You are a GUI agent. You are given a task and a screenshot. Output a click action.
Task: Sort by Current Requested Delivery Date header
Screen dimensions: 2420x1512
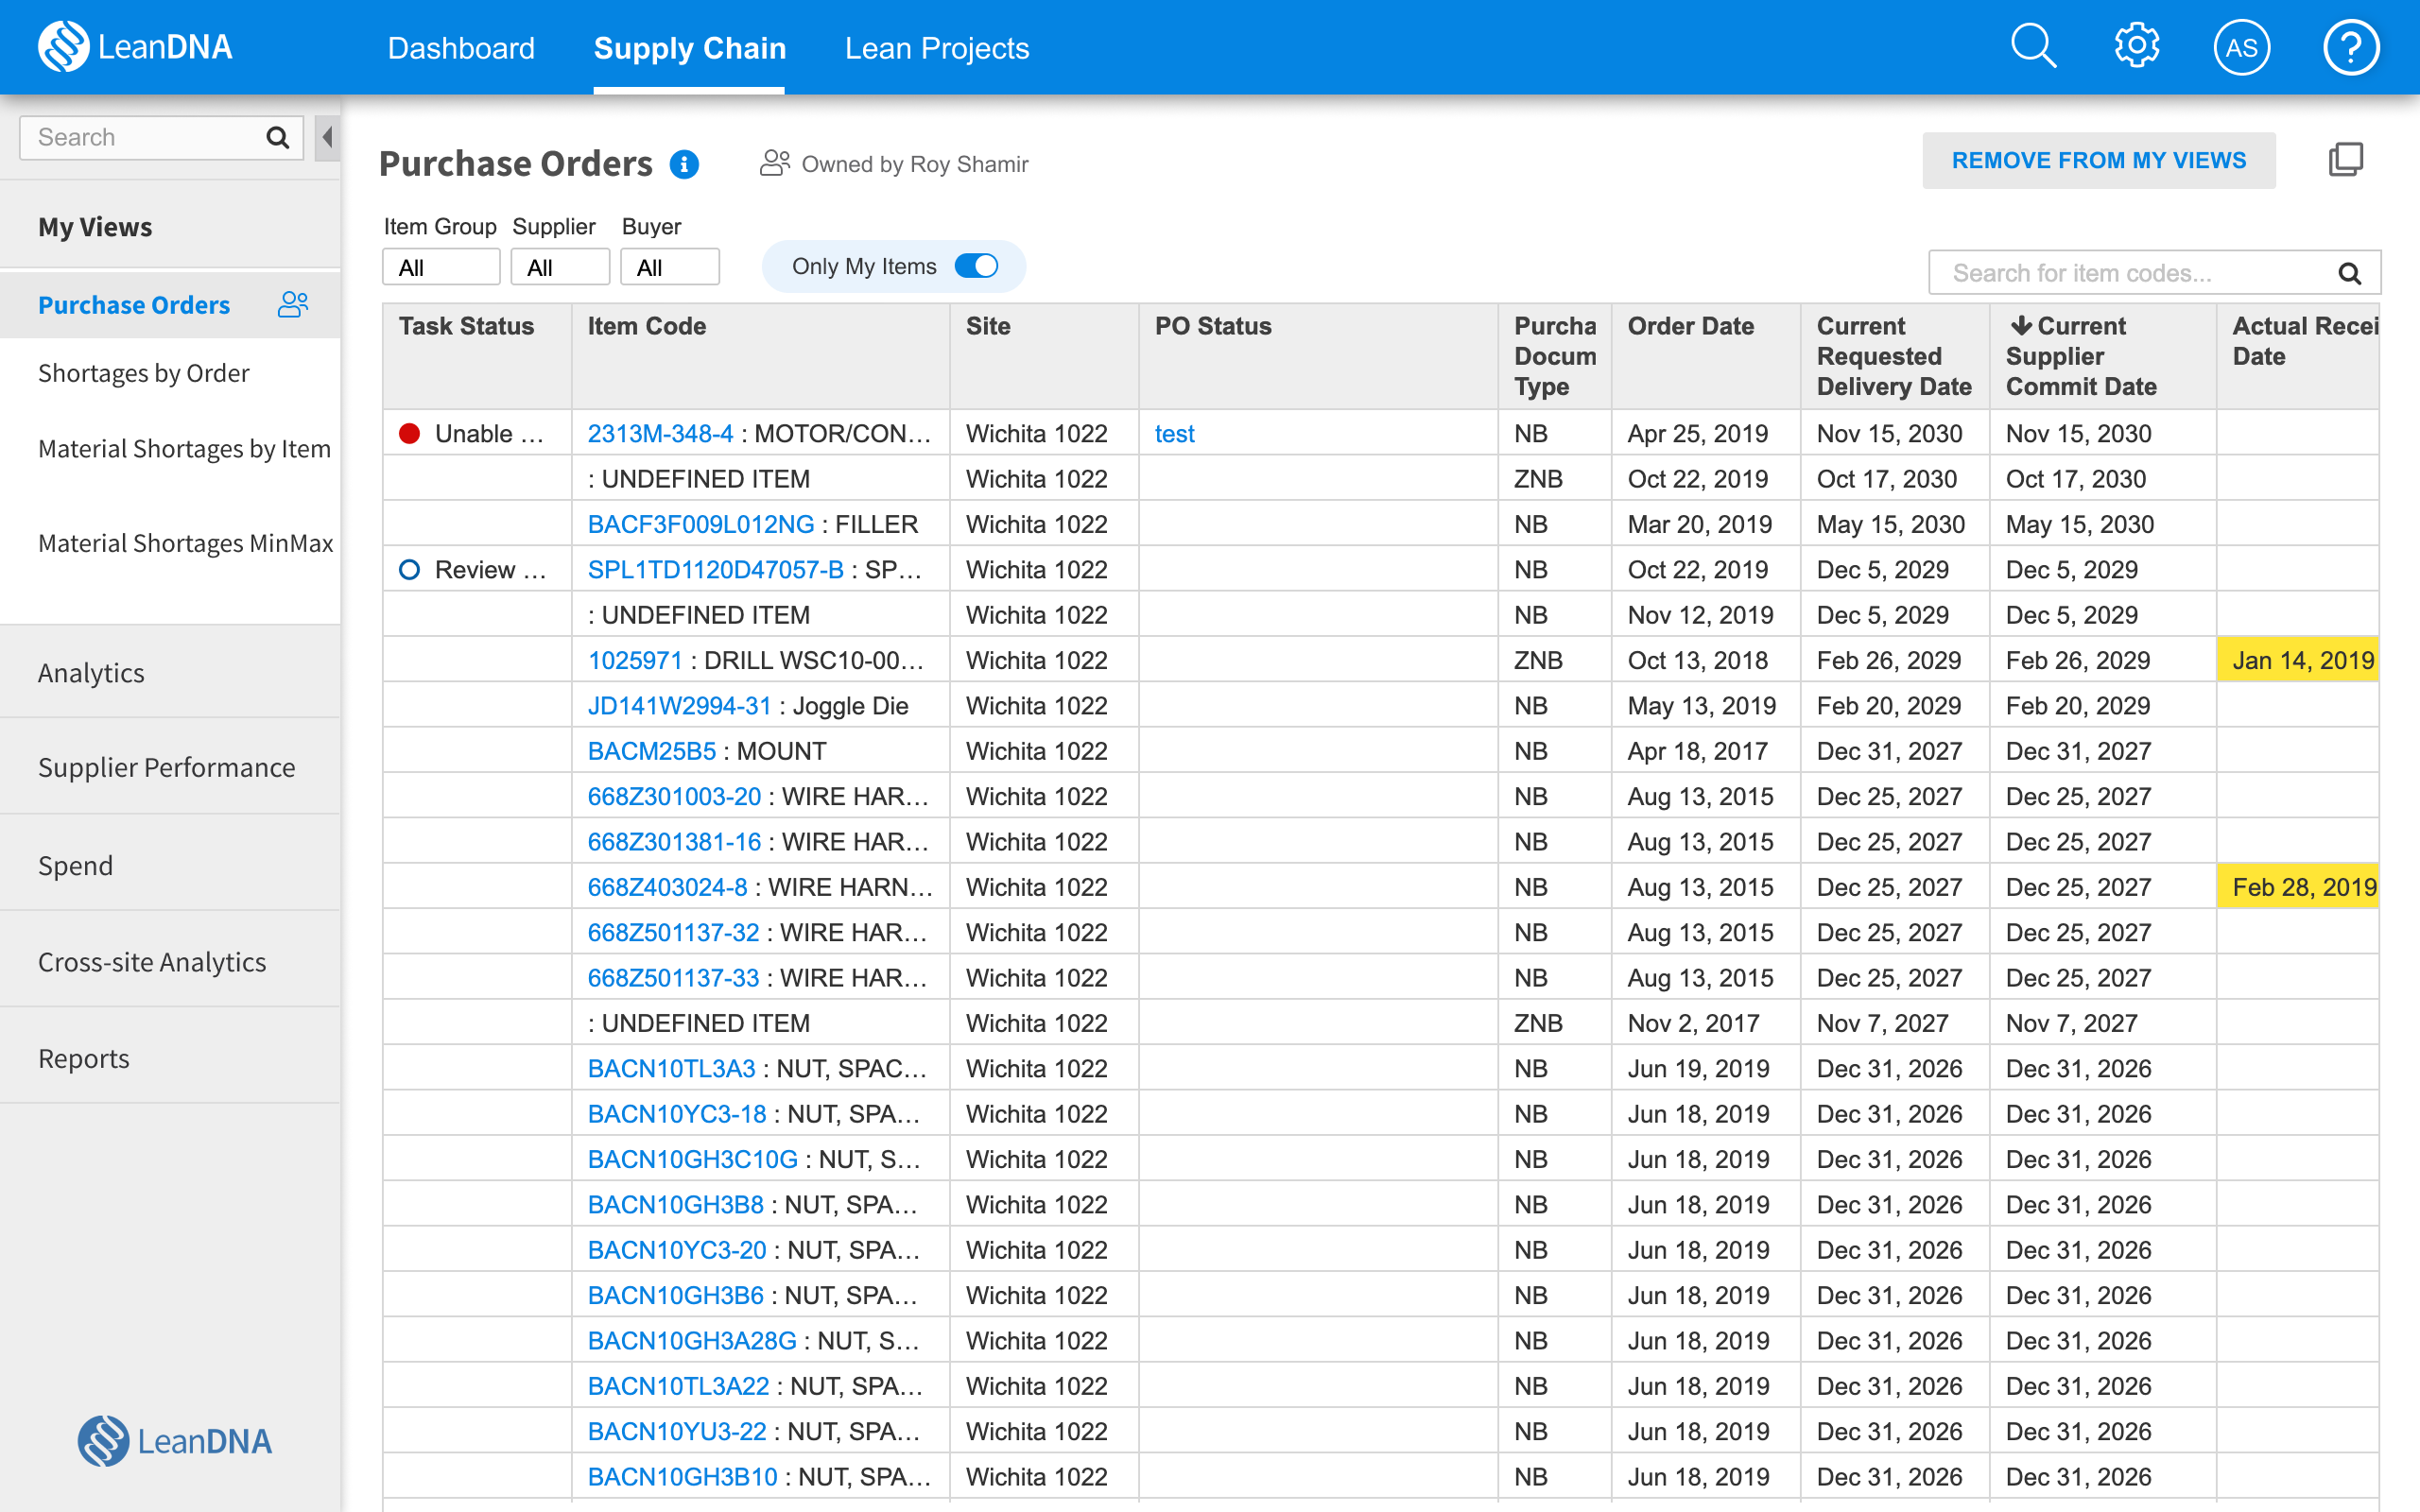[1894, 356]
